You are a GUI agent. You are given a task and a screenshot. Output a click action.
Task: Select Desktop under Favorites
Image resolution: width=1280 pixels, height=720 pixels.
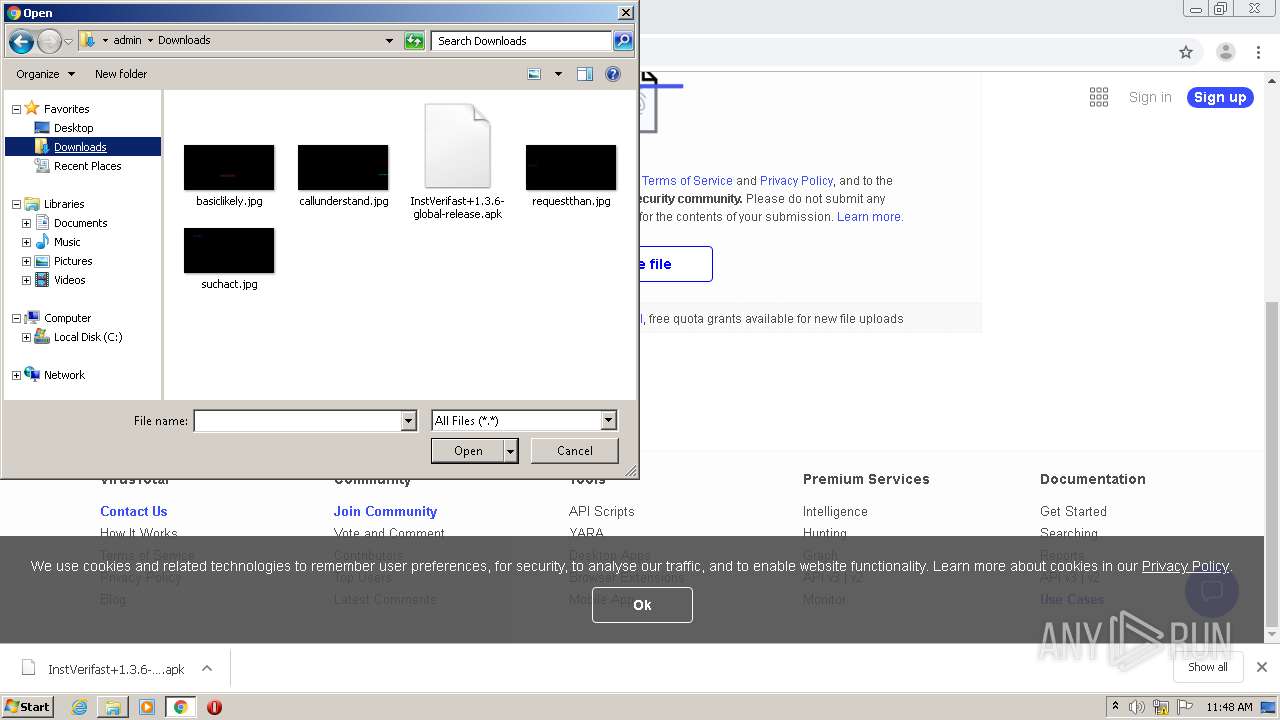coord(73,128)
